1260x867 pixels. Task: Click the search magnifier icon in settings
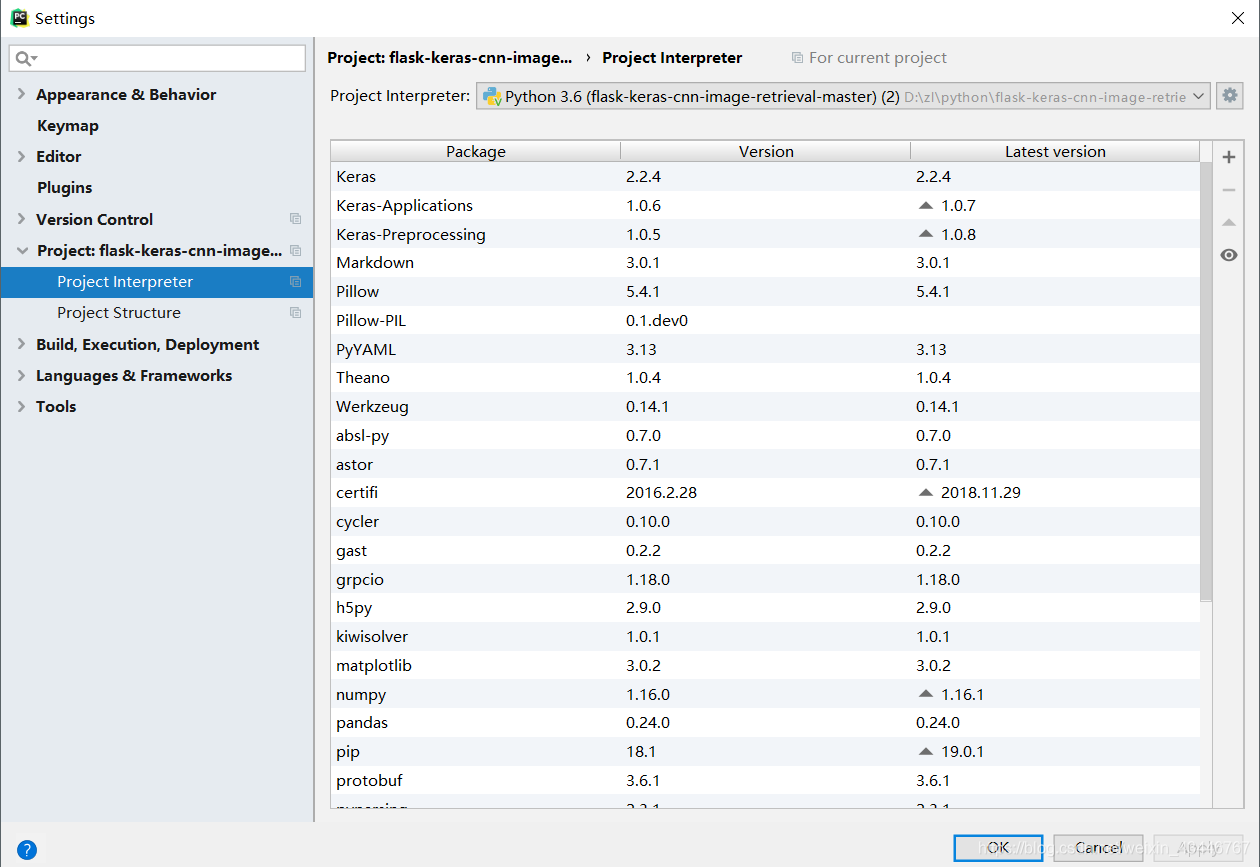point(26,59)
